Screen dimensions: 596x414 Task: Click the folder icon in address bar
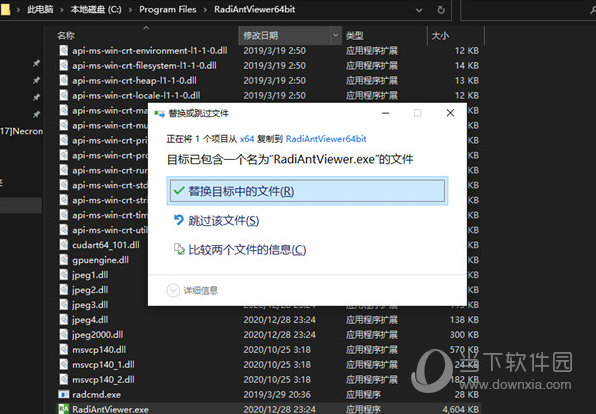5,10
